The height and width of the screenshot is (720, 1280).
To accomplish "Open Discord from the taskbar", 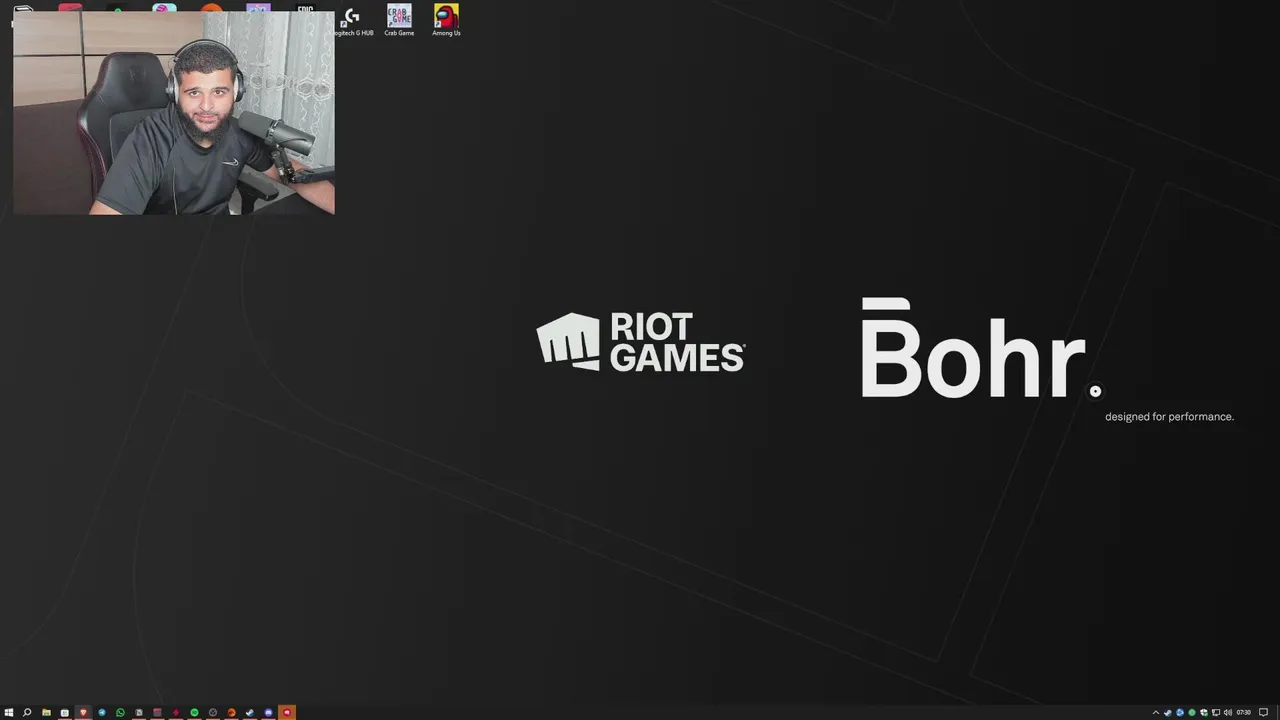I will 268,712.
